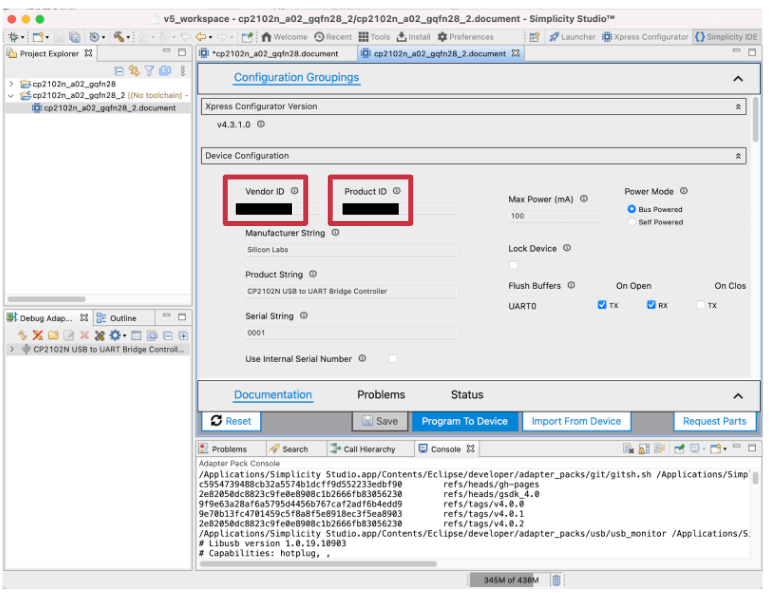Viewport: 776px width, 594px height.
Task: Click the Vendor ID info icon
Action: click(x=294, y=191)
